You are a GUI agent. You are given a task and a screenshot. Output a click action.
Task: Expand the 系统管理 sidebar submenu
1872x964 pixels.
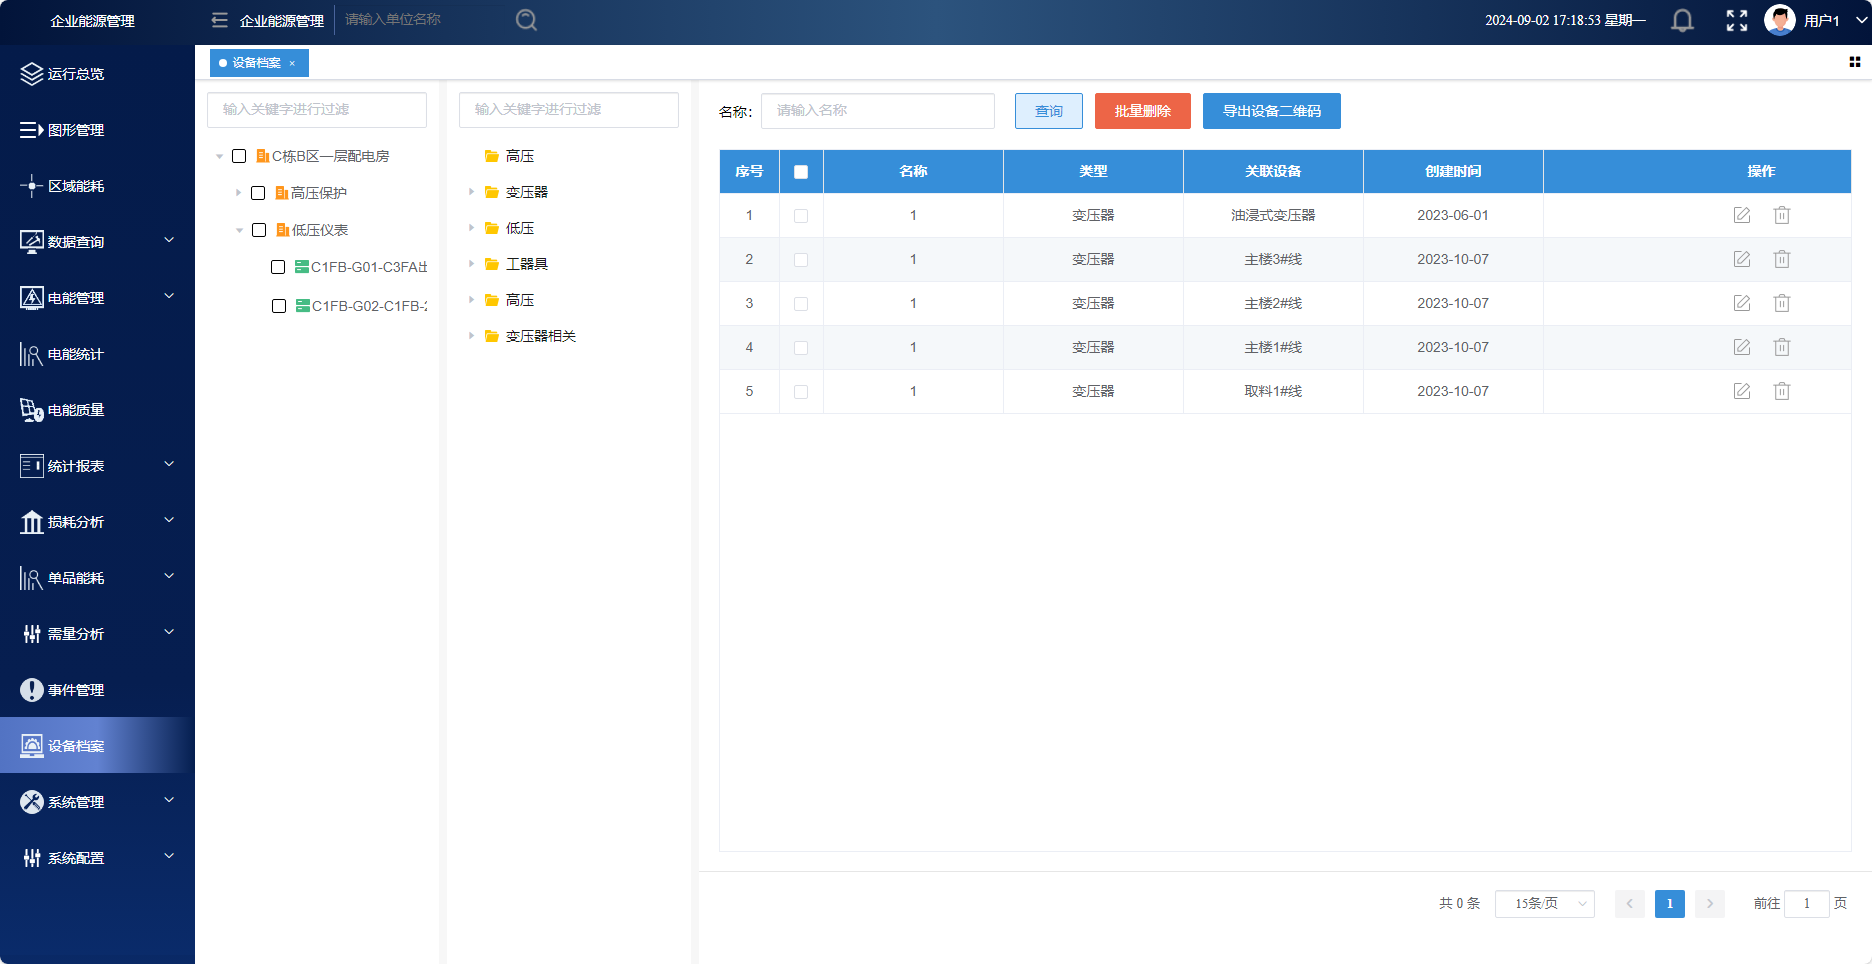[169, 800]
